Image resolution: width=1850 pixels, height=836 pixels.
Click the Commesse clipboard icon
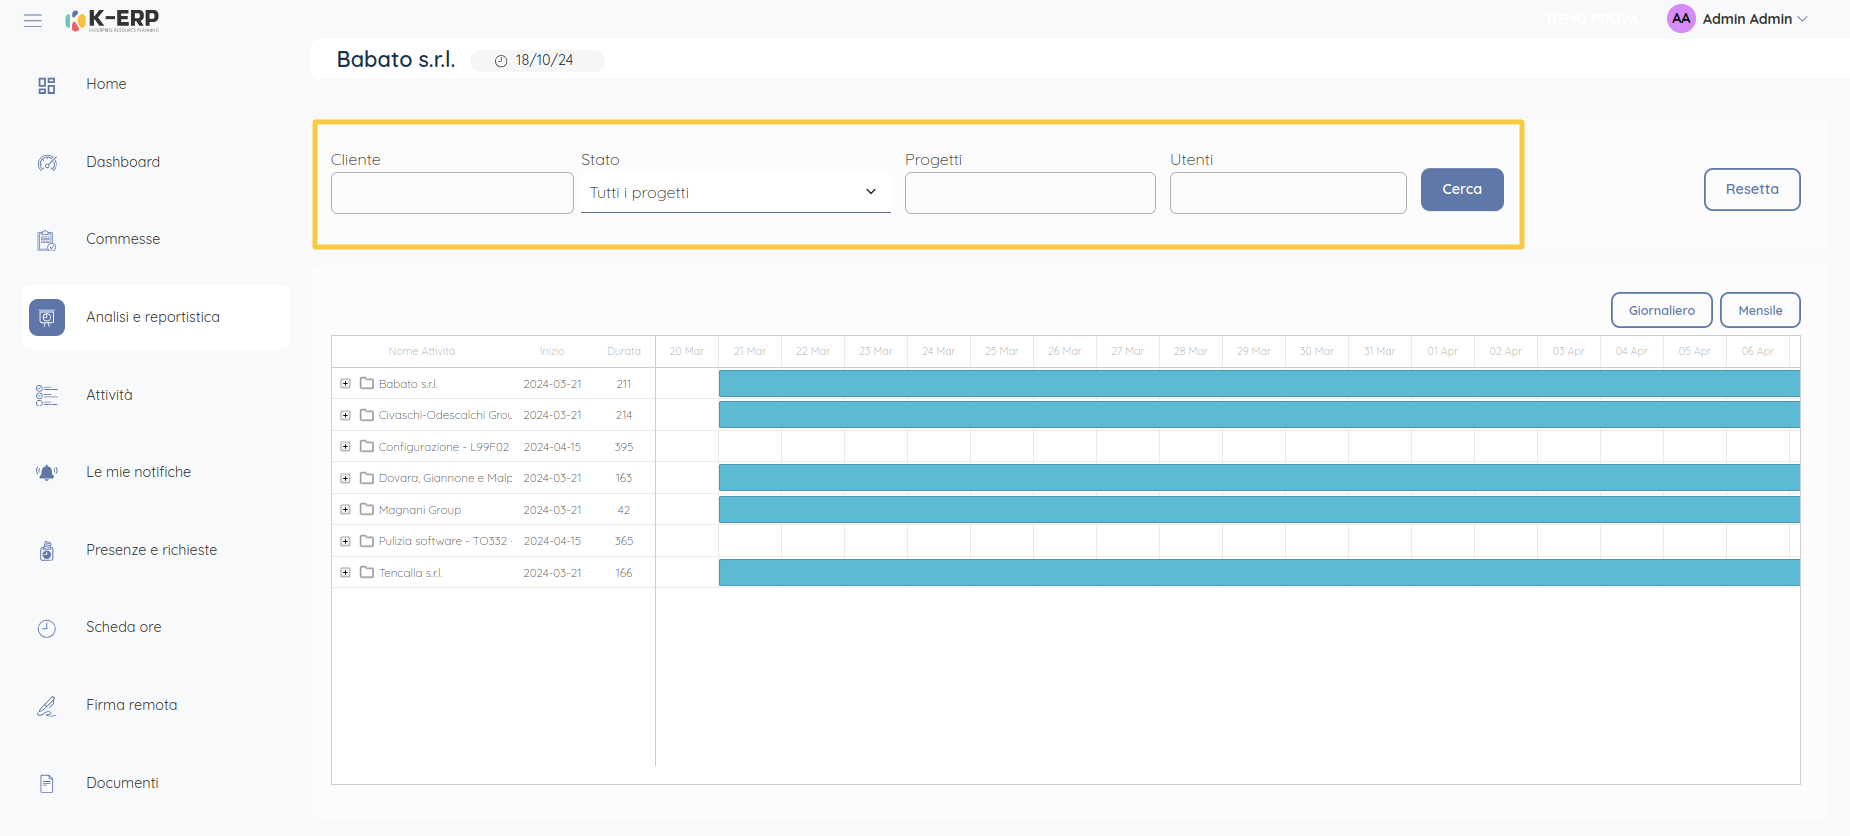[47, 240]
